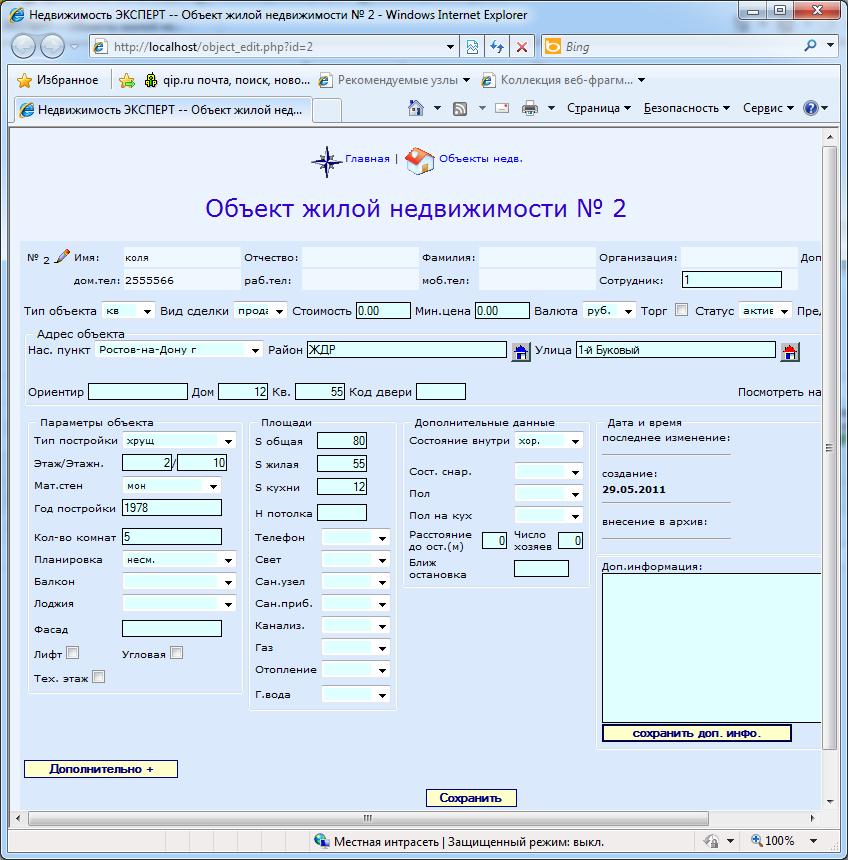The width and height of the screenshot is (848, 860).
Task: Click the Add to Favorites Bar star icon
Action: point(127,80)
